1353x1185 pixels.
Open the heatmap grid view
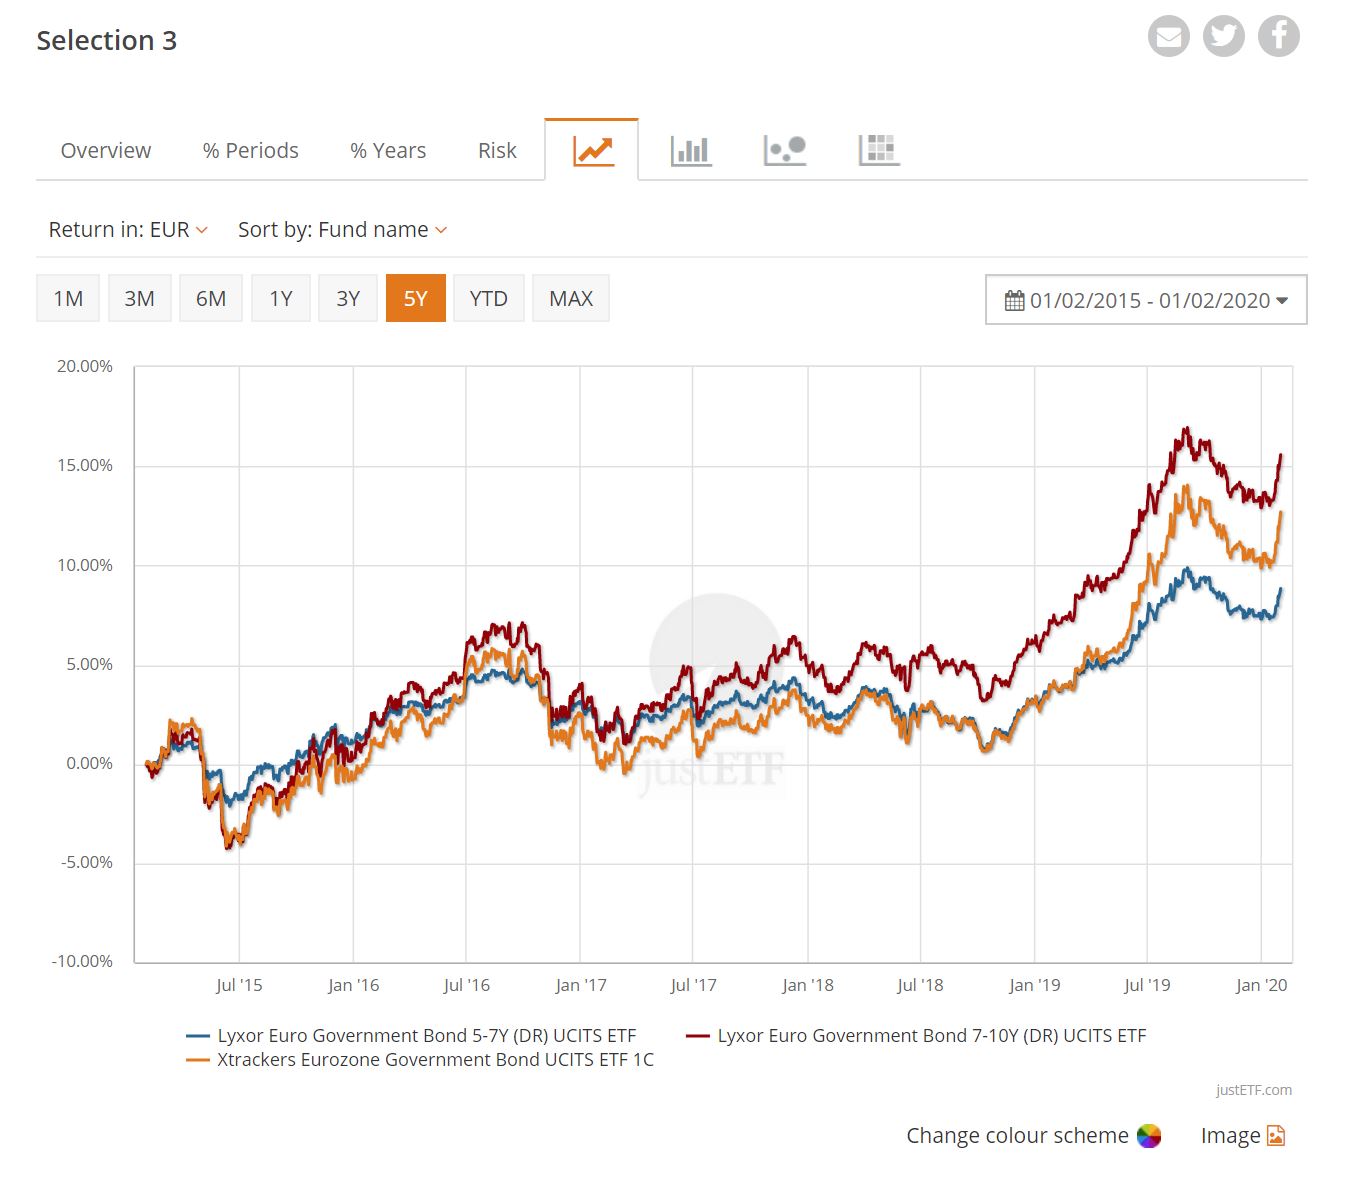[880, 151]
